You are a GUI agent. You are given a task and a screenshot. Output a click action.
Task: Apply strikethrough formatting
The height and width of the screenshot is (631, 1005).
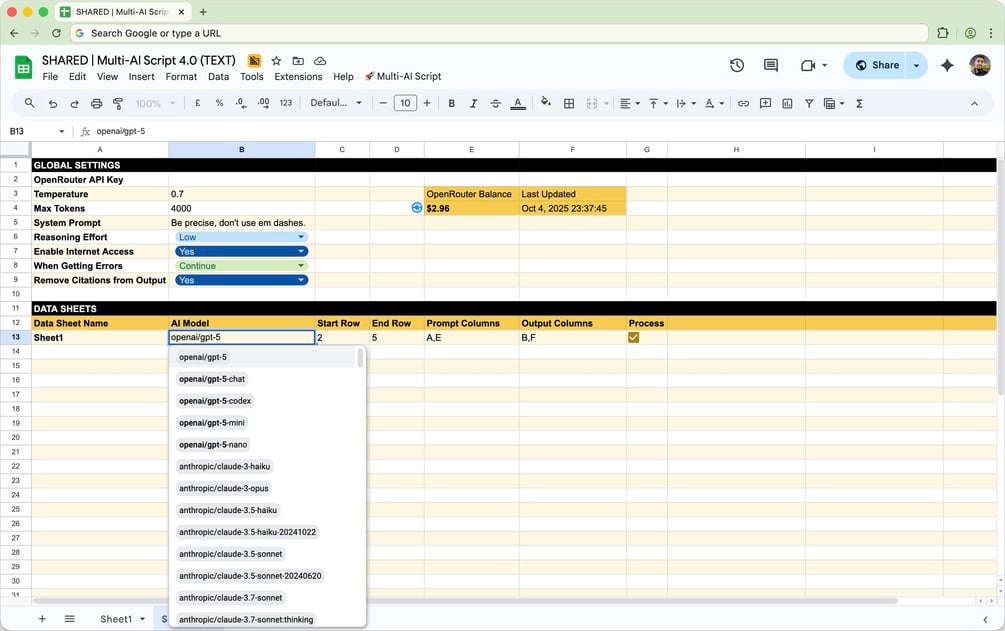[x=495, y=103]
